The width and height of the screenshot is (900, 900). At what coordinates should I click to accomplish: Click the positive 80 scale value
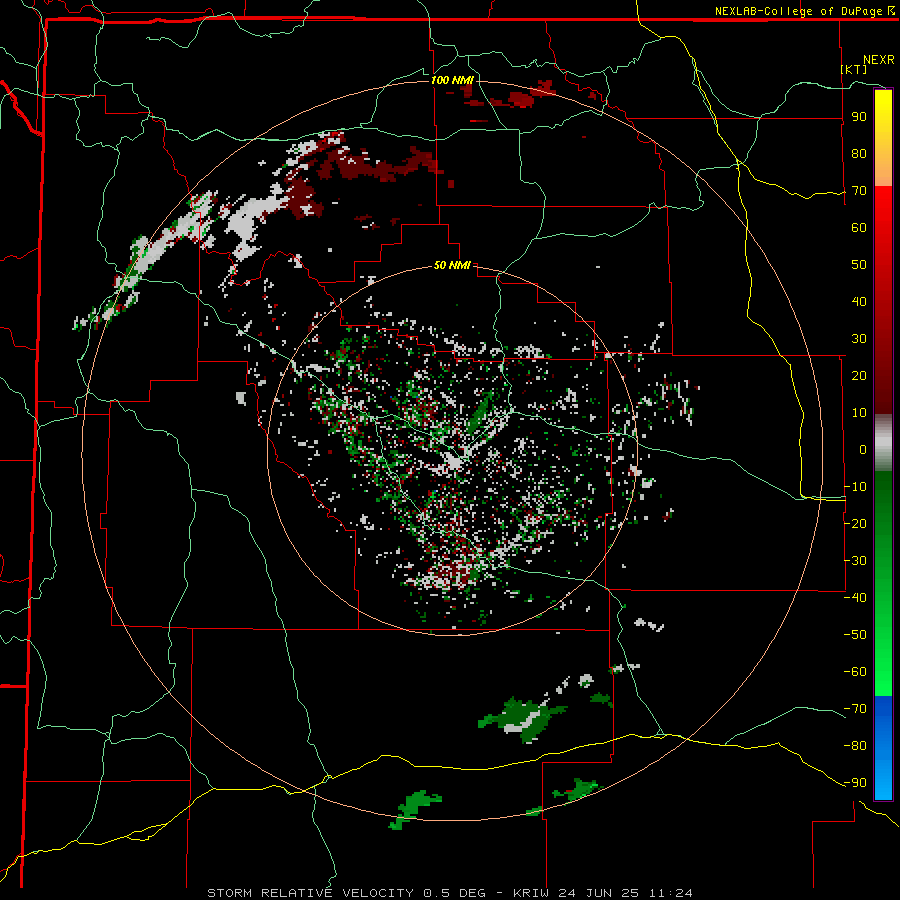coord(859,154)
